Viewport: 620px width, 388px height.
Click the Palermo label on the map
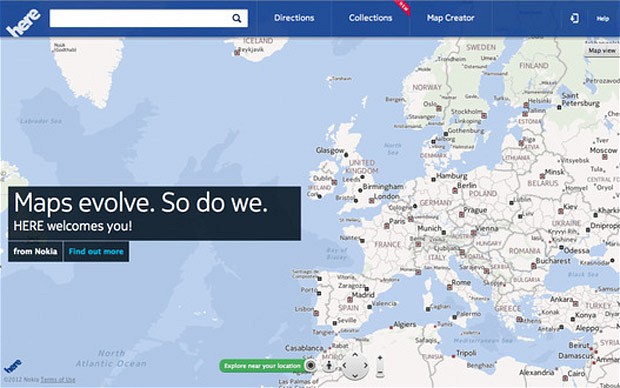point(469,314)
